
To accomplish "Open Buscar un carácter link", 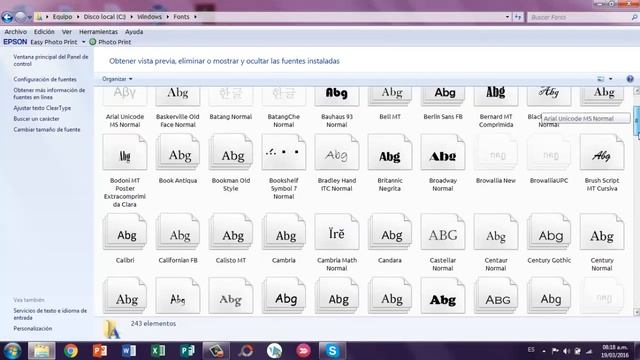I will coord(36,119).
